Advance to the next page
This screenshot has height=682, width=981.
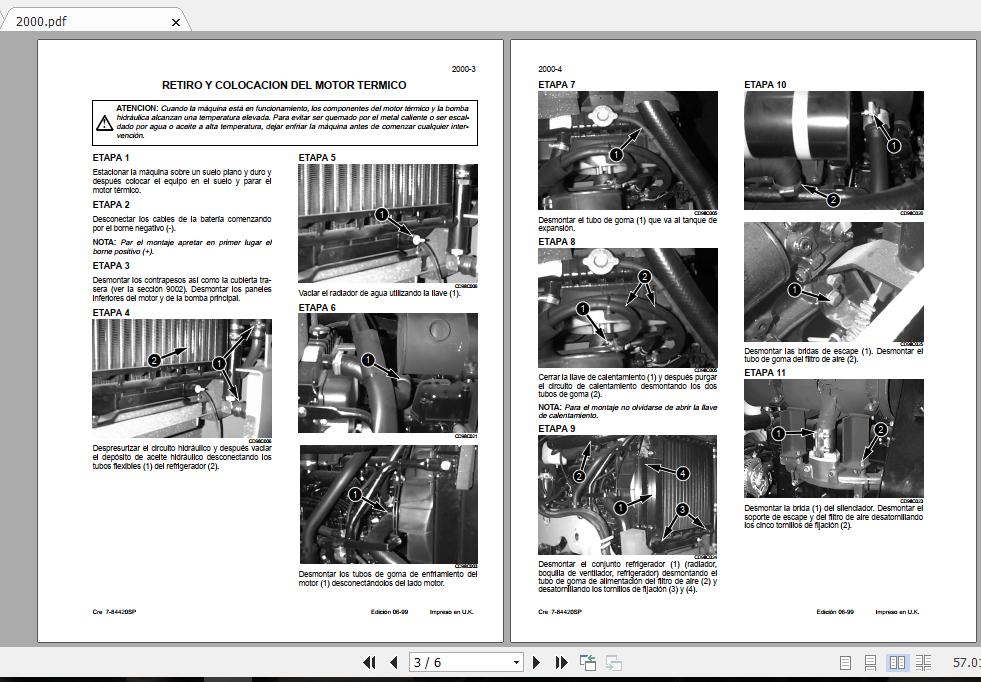tap(537, 662)
